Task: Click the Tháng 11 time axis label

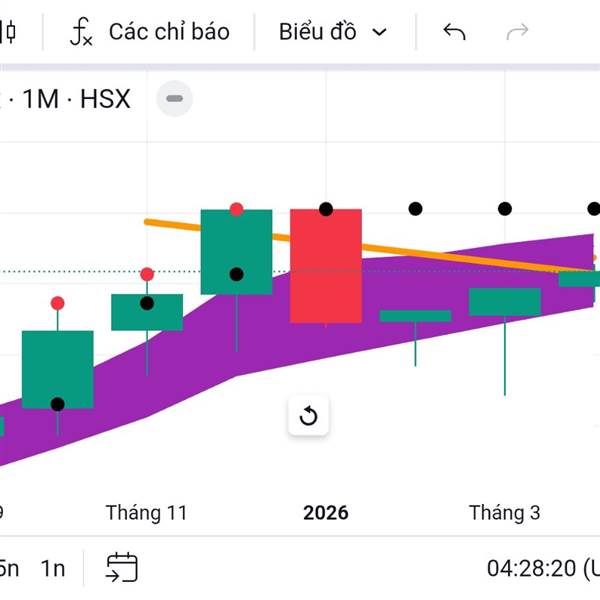Action: point(146,513)
